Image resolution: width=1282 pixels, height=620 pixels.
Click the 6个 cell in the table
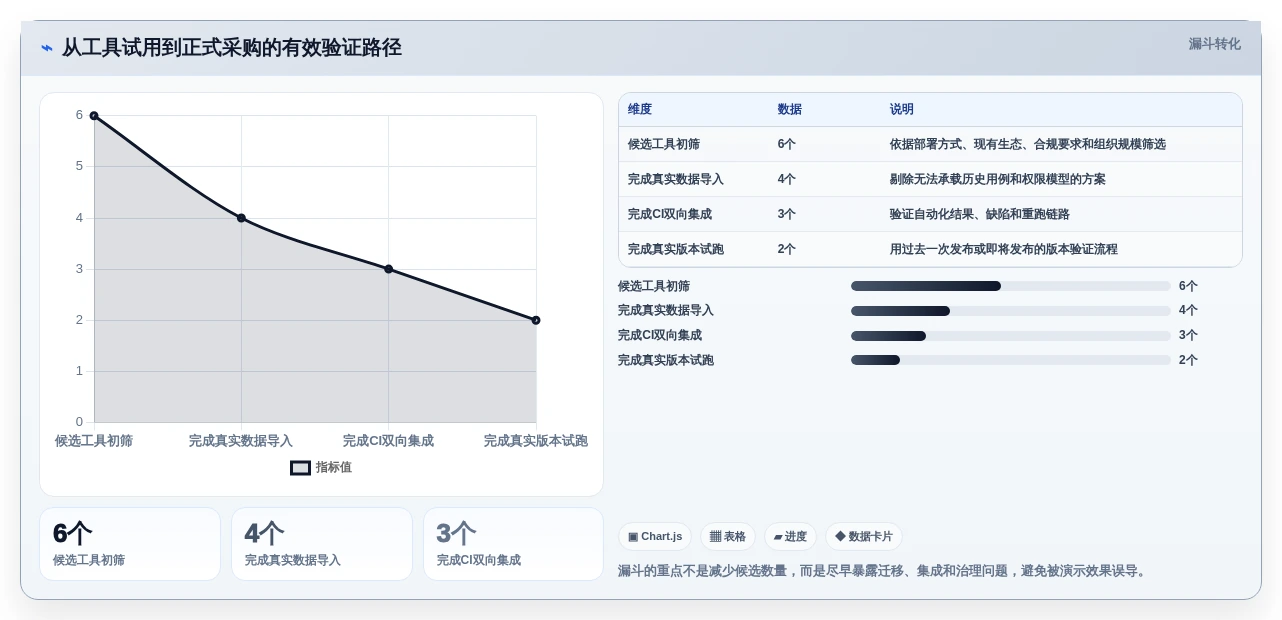pos(787,144)
